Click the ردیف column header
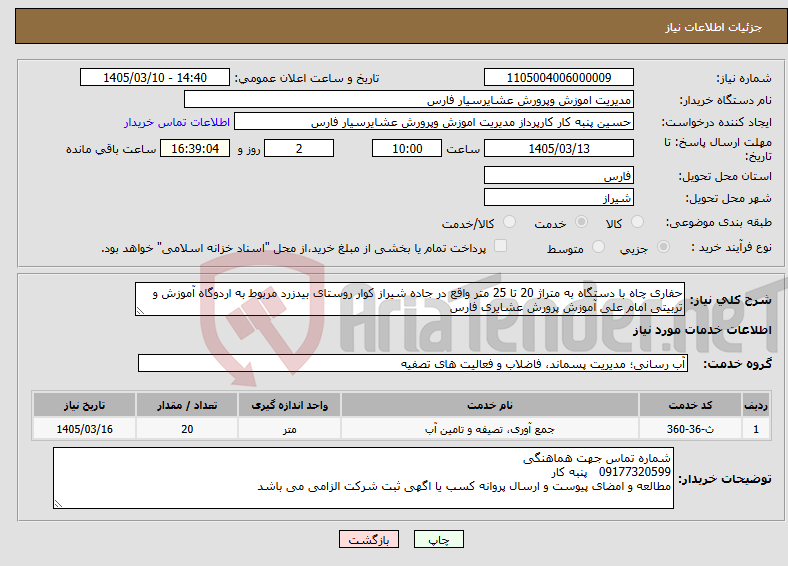This screenshot has width=788, height=566. coord(756,405)
